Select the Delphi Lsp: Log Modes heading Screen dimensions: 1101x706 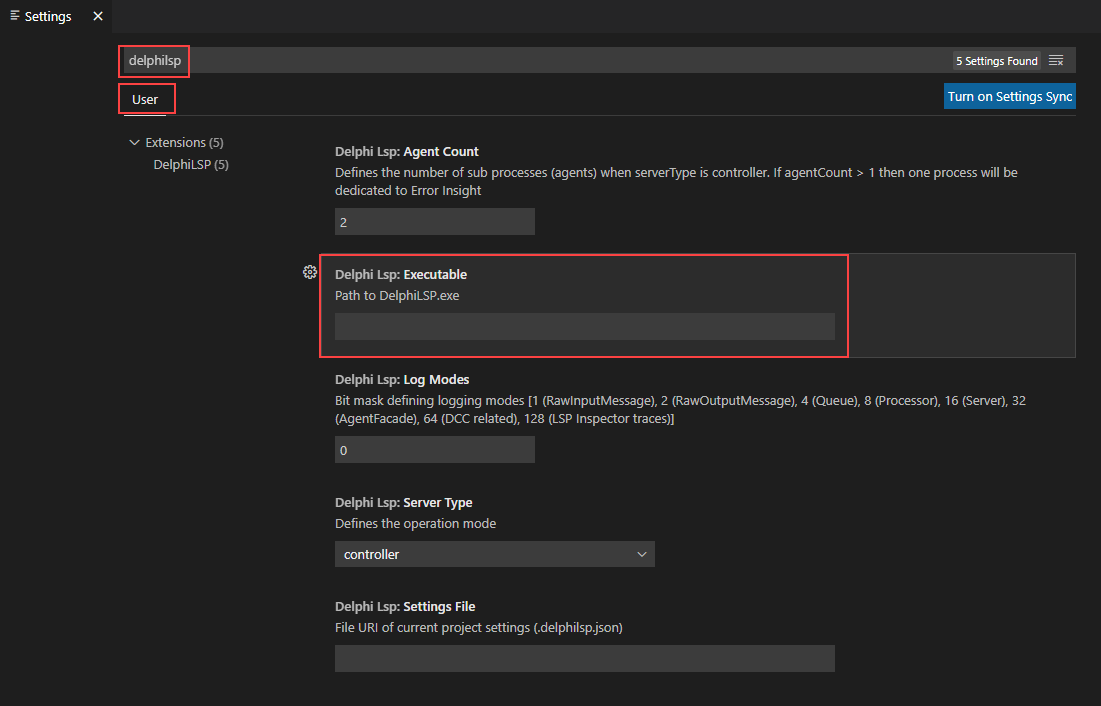pyautogui.click(x=402, y=379)
